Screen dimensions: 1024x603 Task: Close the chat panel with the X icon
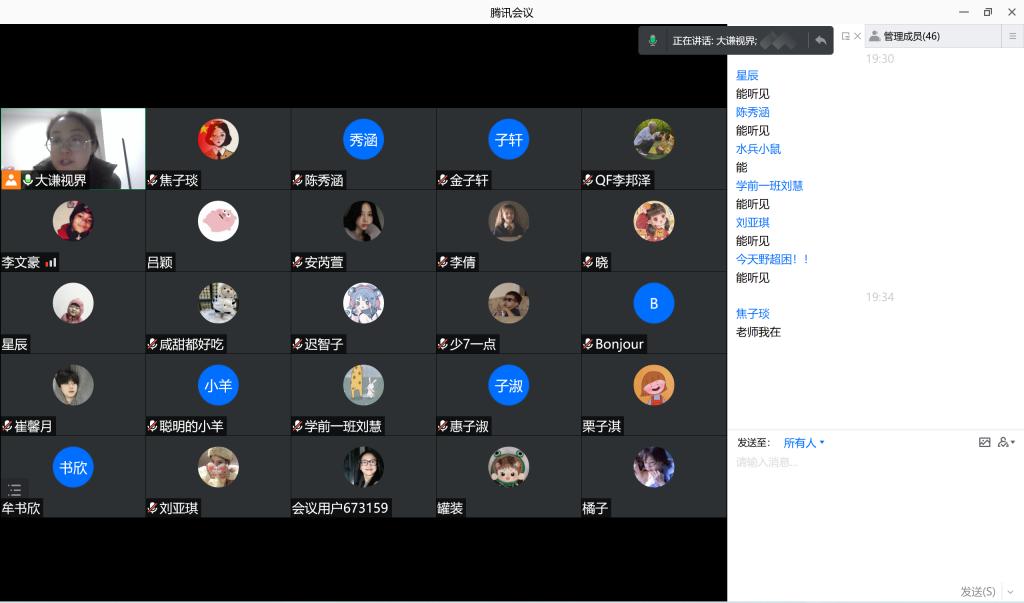[857, 36]
